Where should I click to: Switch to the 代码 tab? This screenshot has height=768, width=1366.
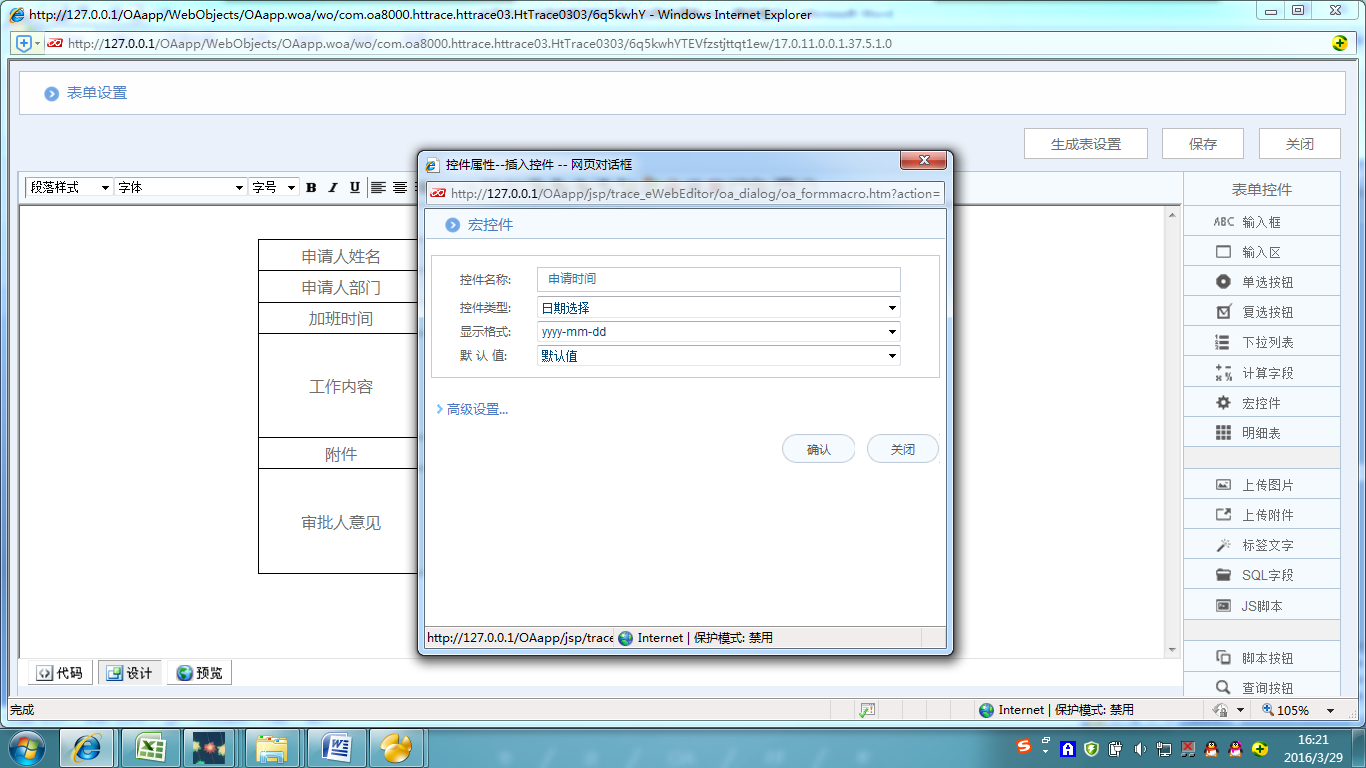coord(59,672)
